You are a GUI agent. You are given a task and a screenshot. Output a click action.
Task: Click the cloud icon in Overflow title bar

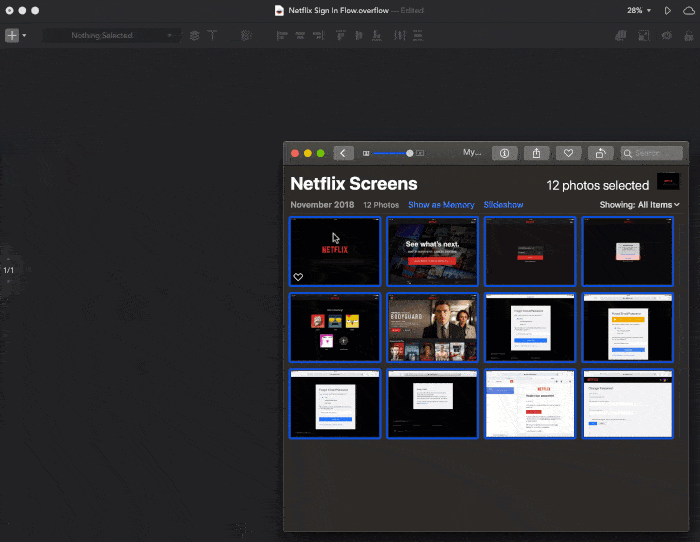click(689, 11)
